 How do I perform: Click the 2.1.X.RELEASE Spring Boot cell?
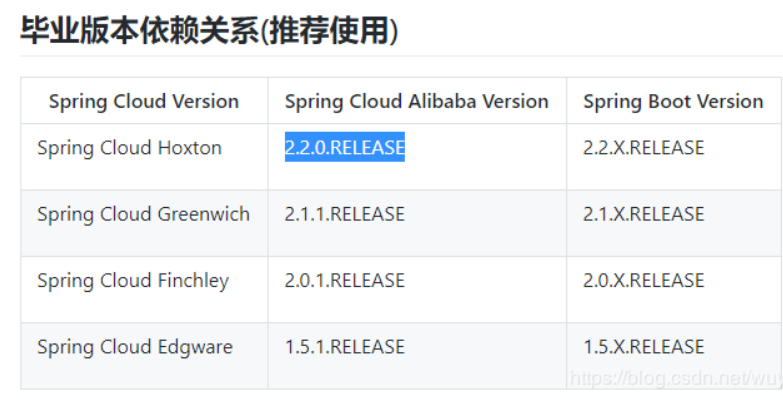(x=674, y=223)
